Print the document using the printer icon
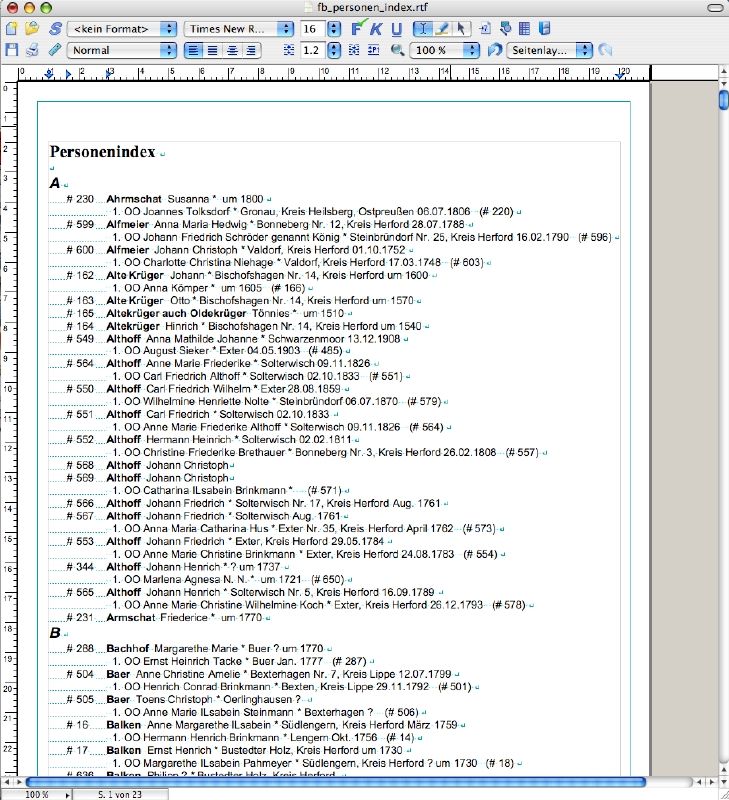This screenshot has height=800, width=729. (32, 50)
